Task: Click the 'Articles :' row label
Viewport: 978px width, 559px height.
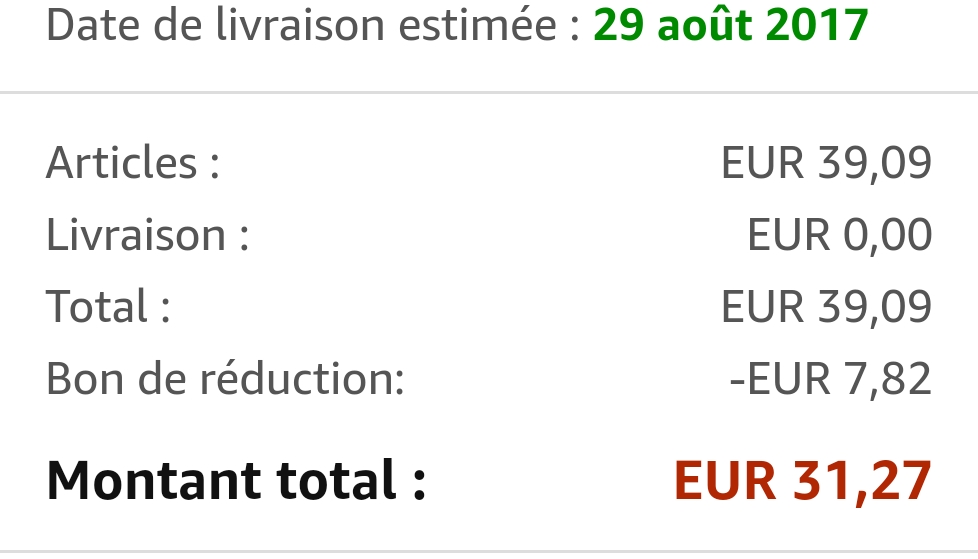Action: (133, 163)
